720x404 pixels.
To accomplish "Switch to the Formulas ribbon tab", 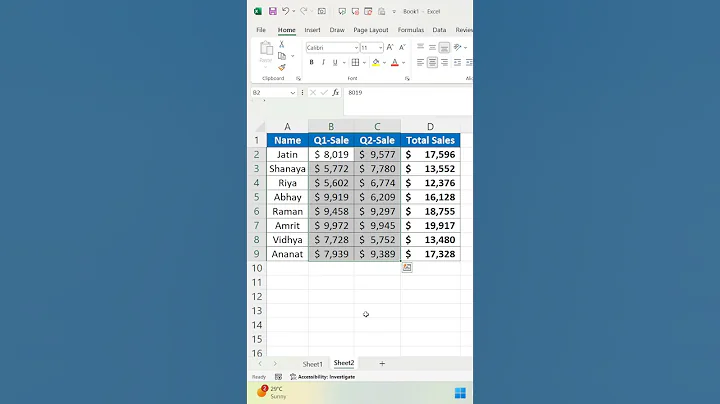I will point(411,30).
